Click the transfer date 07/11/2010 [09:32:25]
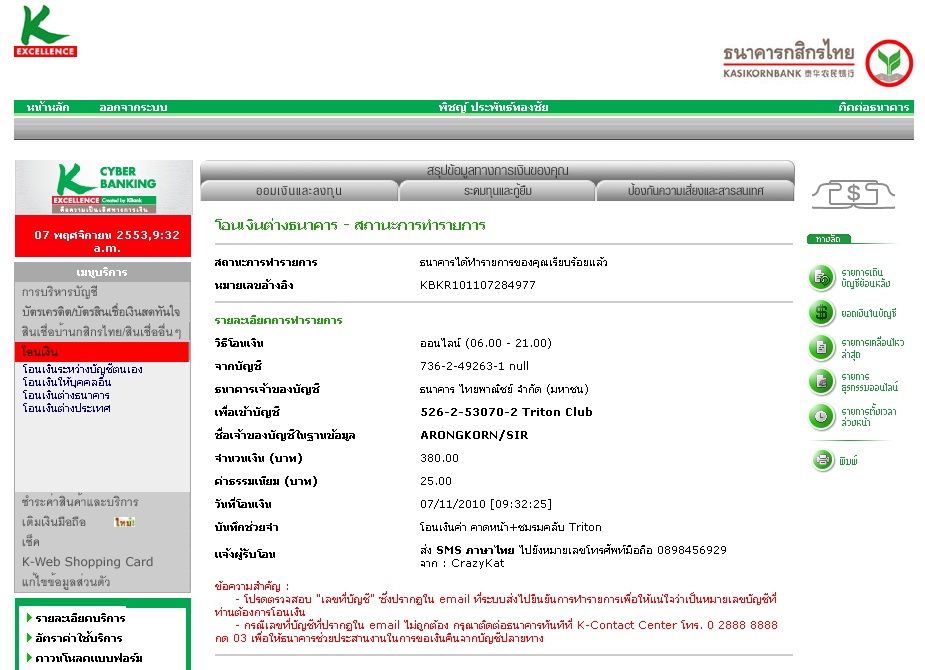Image resolution: width=925 pixels, height=670 pixels. pos(486,504)
